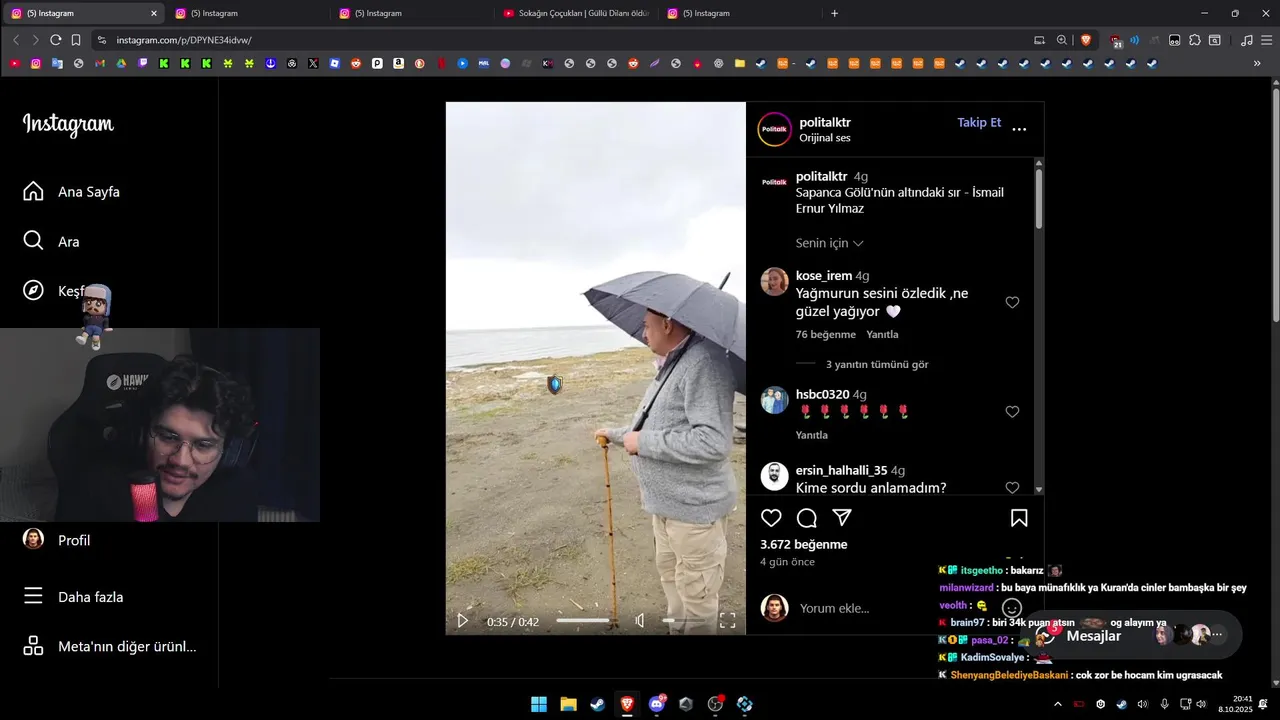Open File Explorer from taskbar

(568, 704)
